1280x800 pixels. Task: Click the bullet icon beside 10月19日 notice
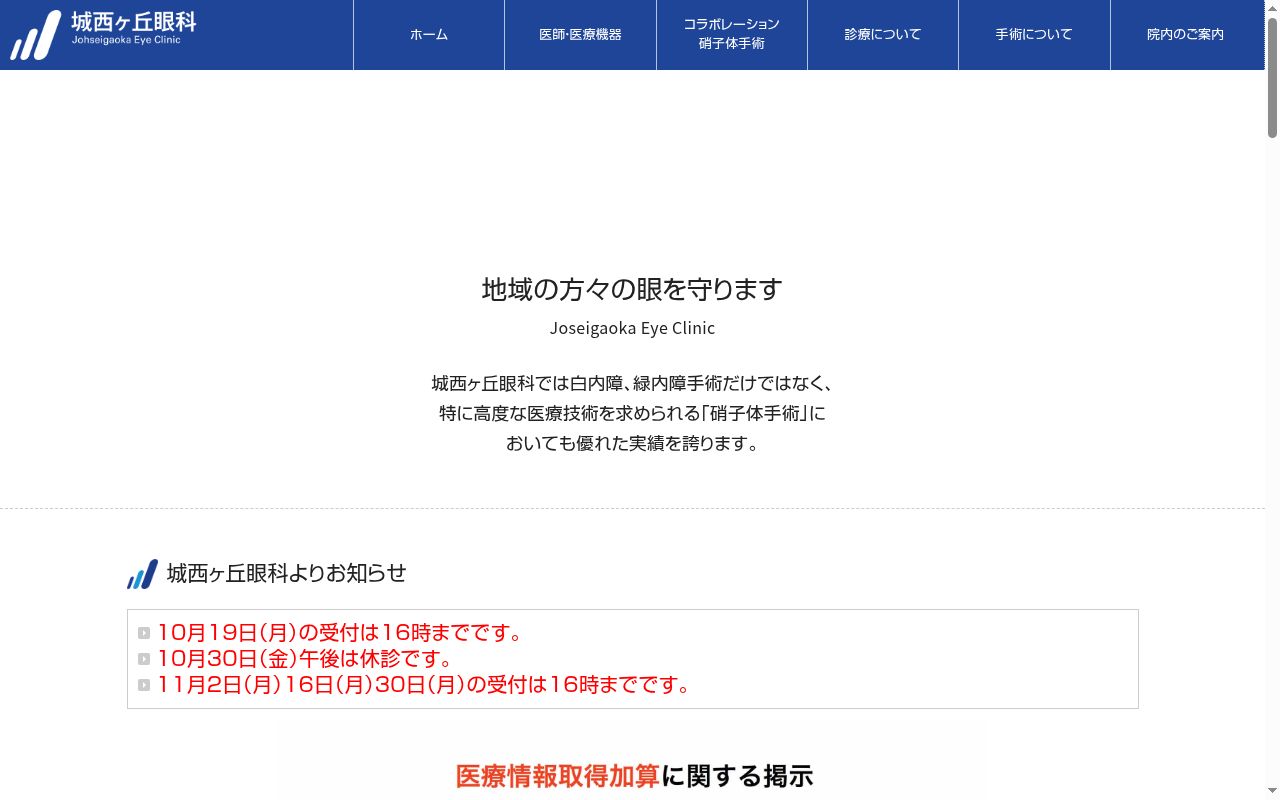pyautogui.click(x=144, y=633)
